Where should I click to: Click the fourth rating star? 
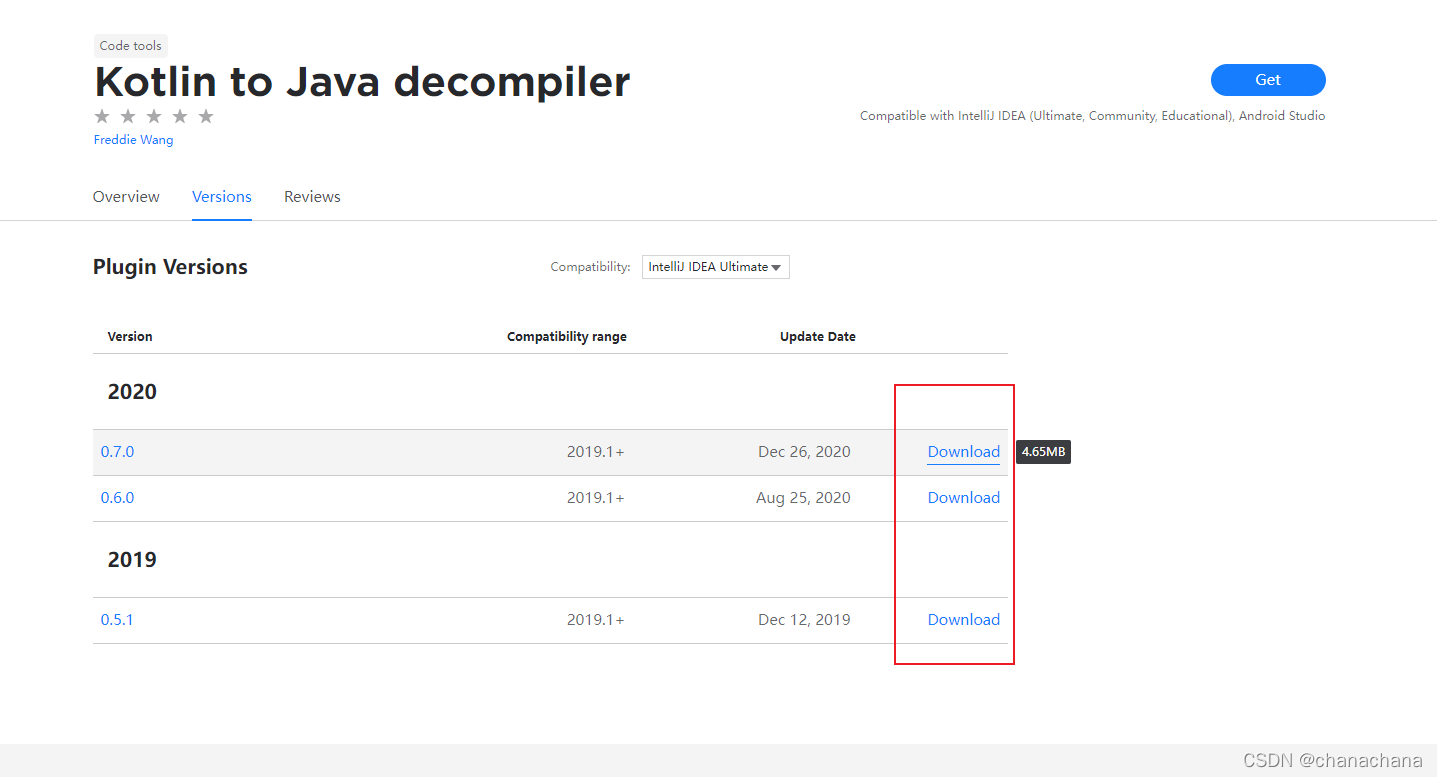click(x=180, y=116)
